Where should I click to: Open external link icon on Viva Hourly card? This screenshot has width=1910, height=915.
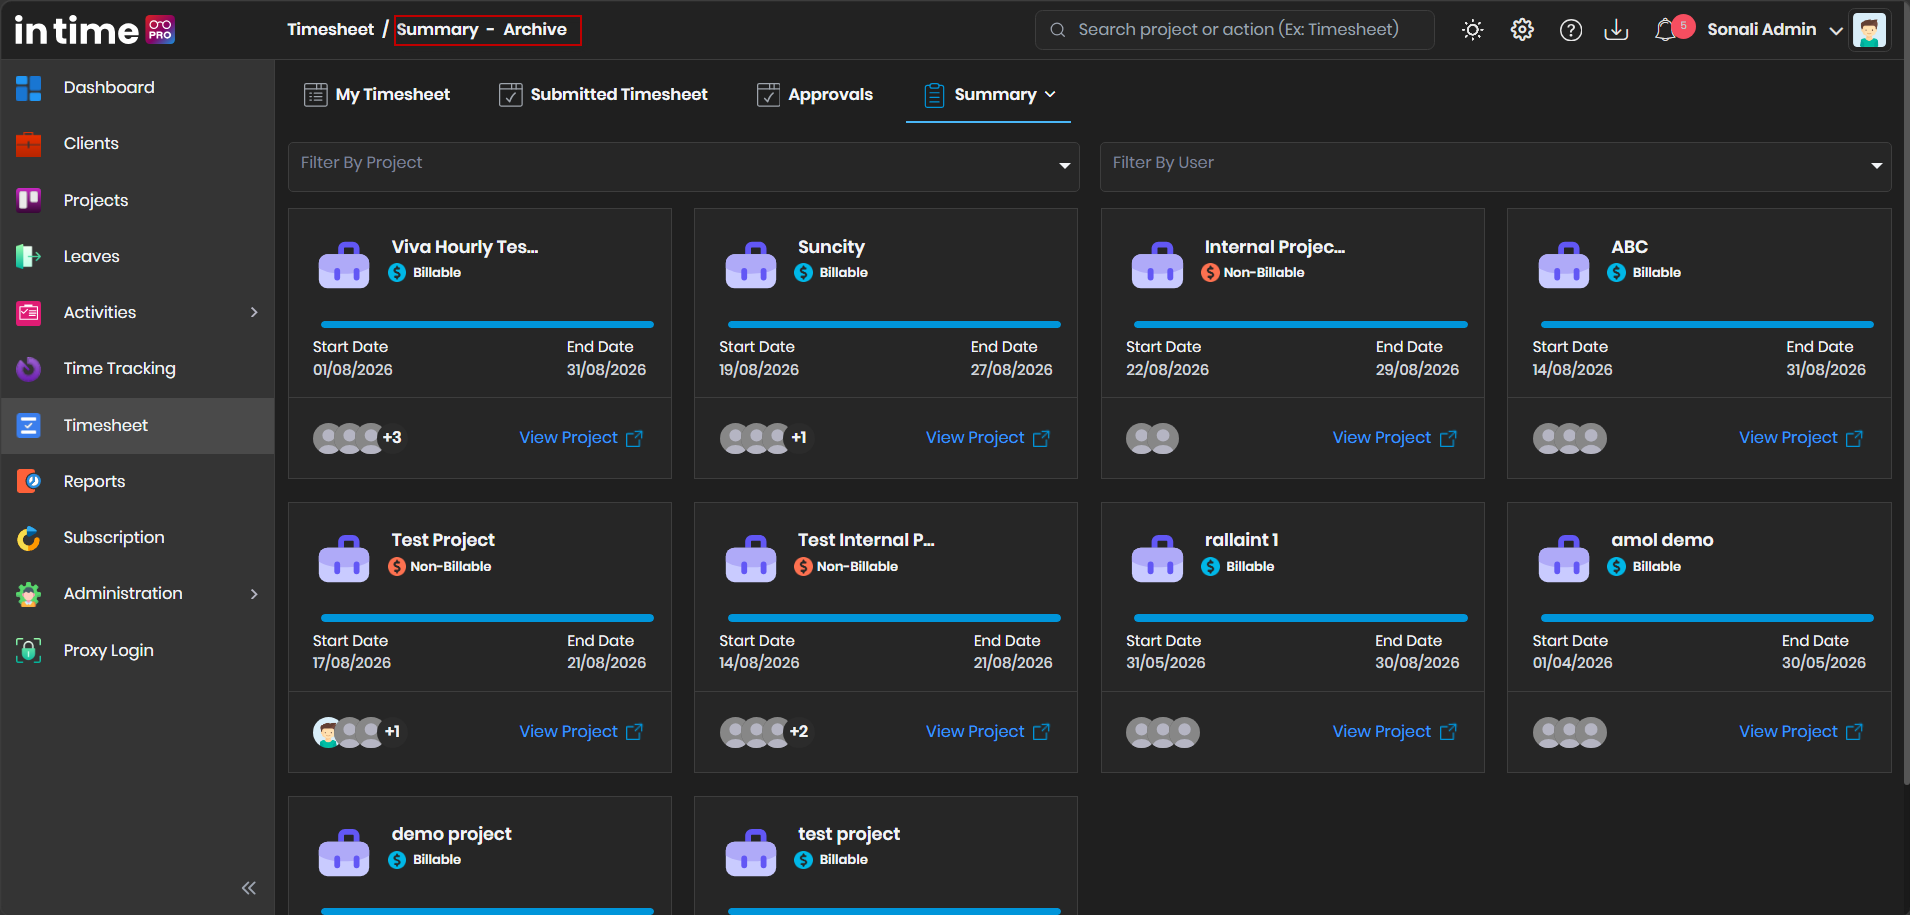tap(634, 438)
